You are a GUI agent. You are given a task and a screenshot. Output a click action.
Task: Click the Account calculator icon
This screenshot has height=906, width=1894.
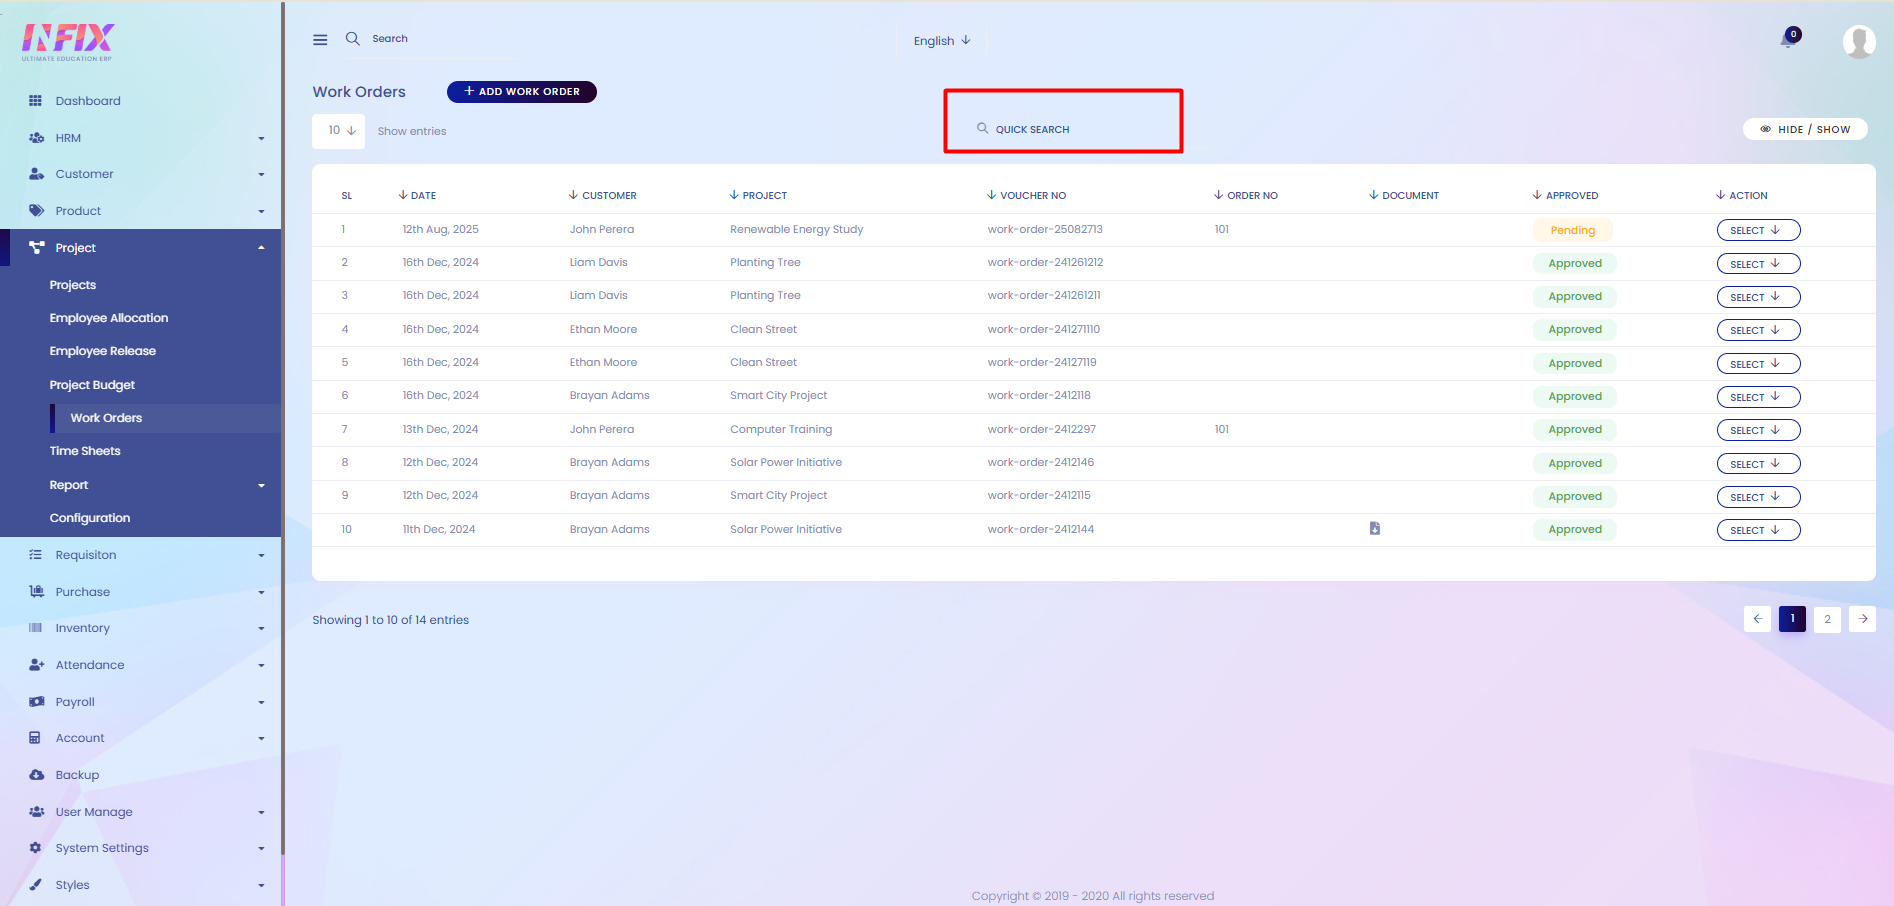35,738
